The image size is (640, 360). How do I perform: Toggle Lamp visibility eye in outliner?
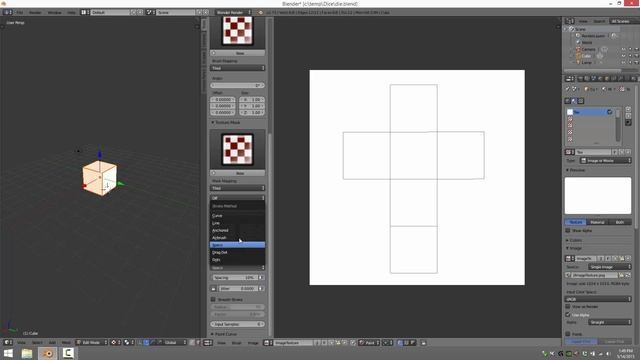coord(623,62)
